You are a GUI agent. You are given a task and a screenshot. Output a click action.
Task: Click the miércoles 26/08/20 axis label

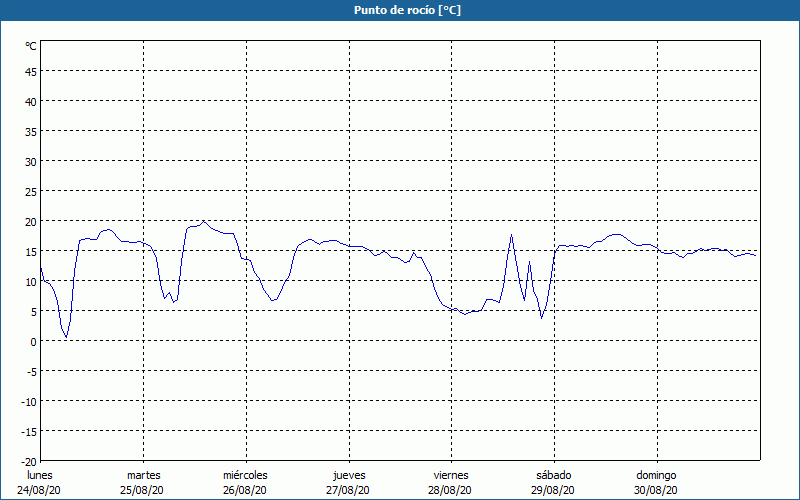[x=245, y=483]
